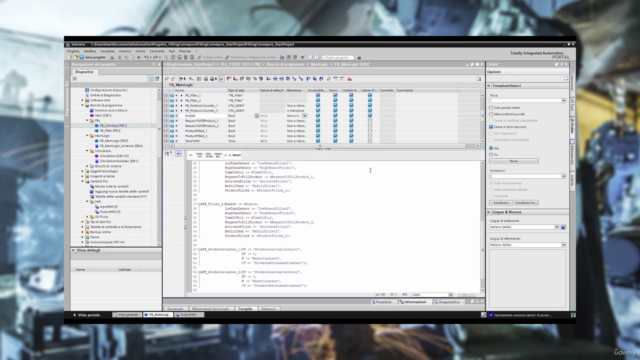Switch to OutputHMI editor in bottom bar
Image resolution: width=640 pixels, height=360 pixels.
coord(189,315)
